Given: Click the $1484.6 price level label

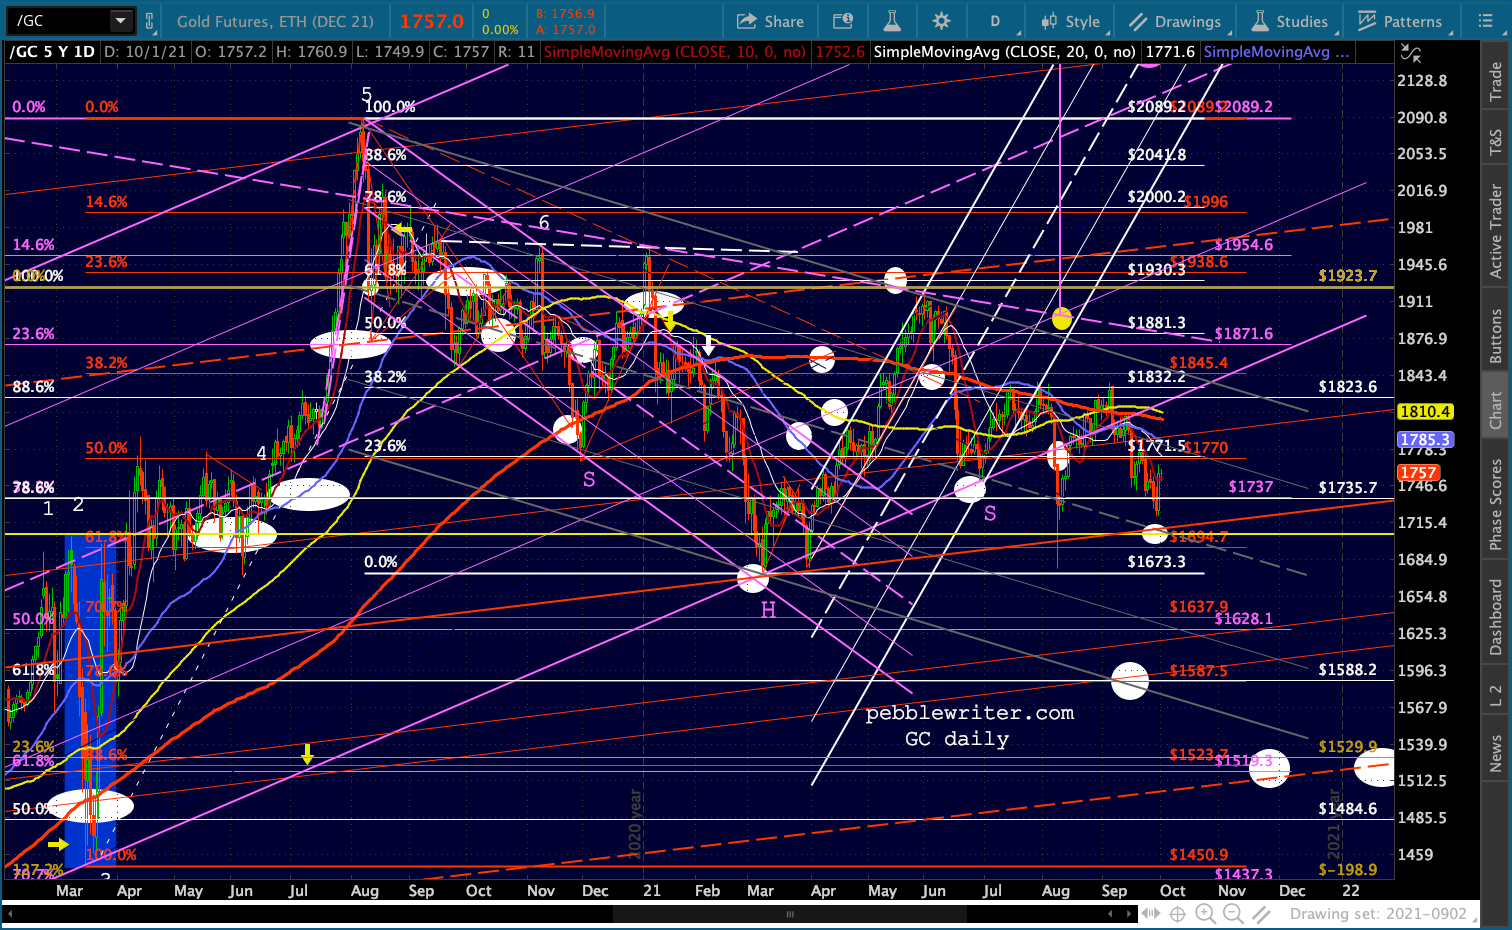Looking at the screenshot, I should pos(1347,809).
